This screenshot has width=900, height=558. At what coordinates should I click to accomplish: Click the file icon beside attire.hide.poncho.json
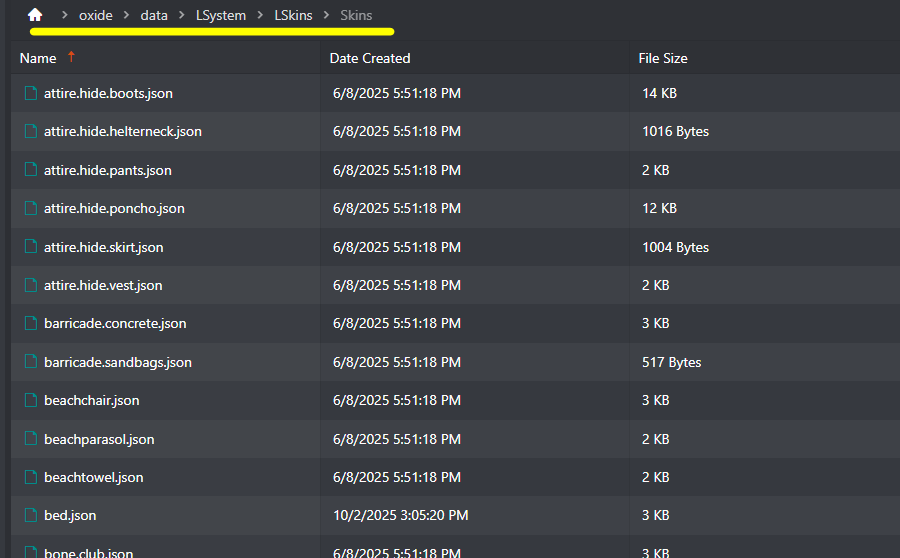pyautogui.click(x=31, y=208)
